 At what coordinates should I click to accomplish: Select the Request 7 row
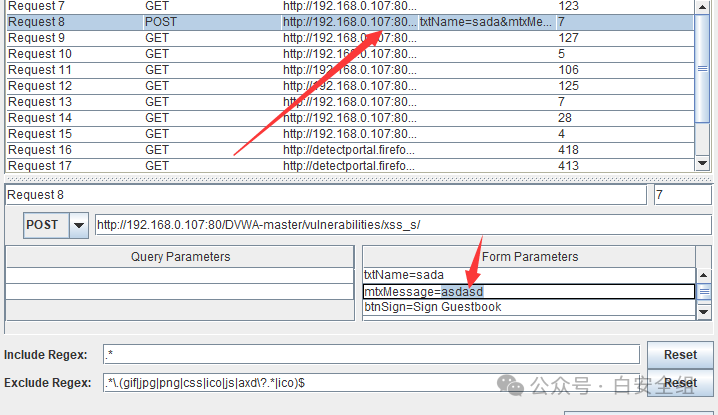coord(350,6)
